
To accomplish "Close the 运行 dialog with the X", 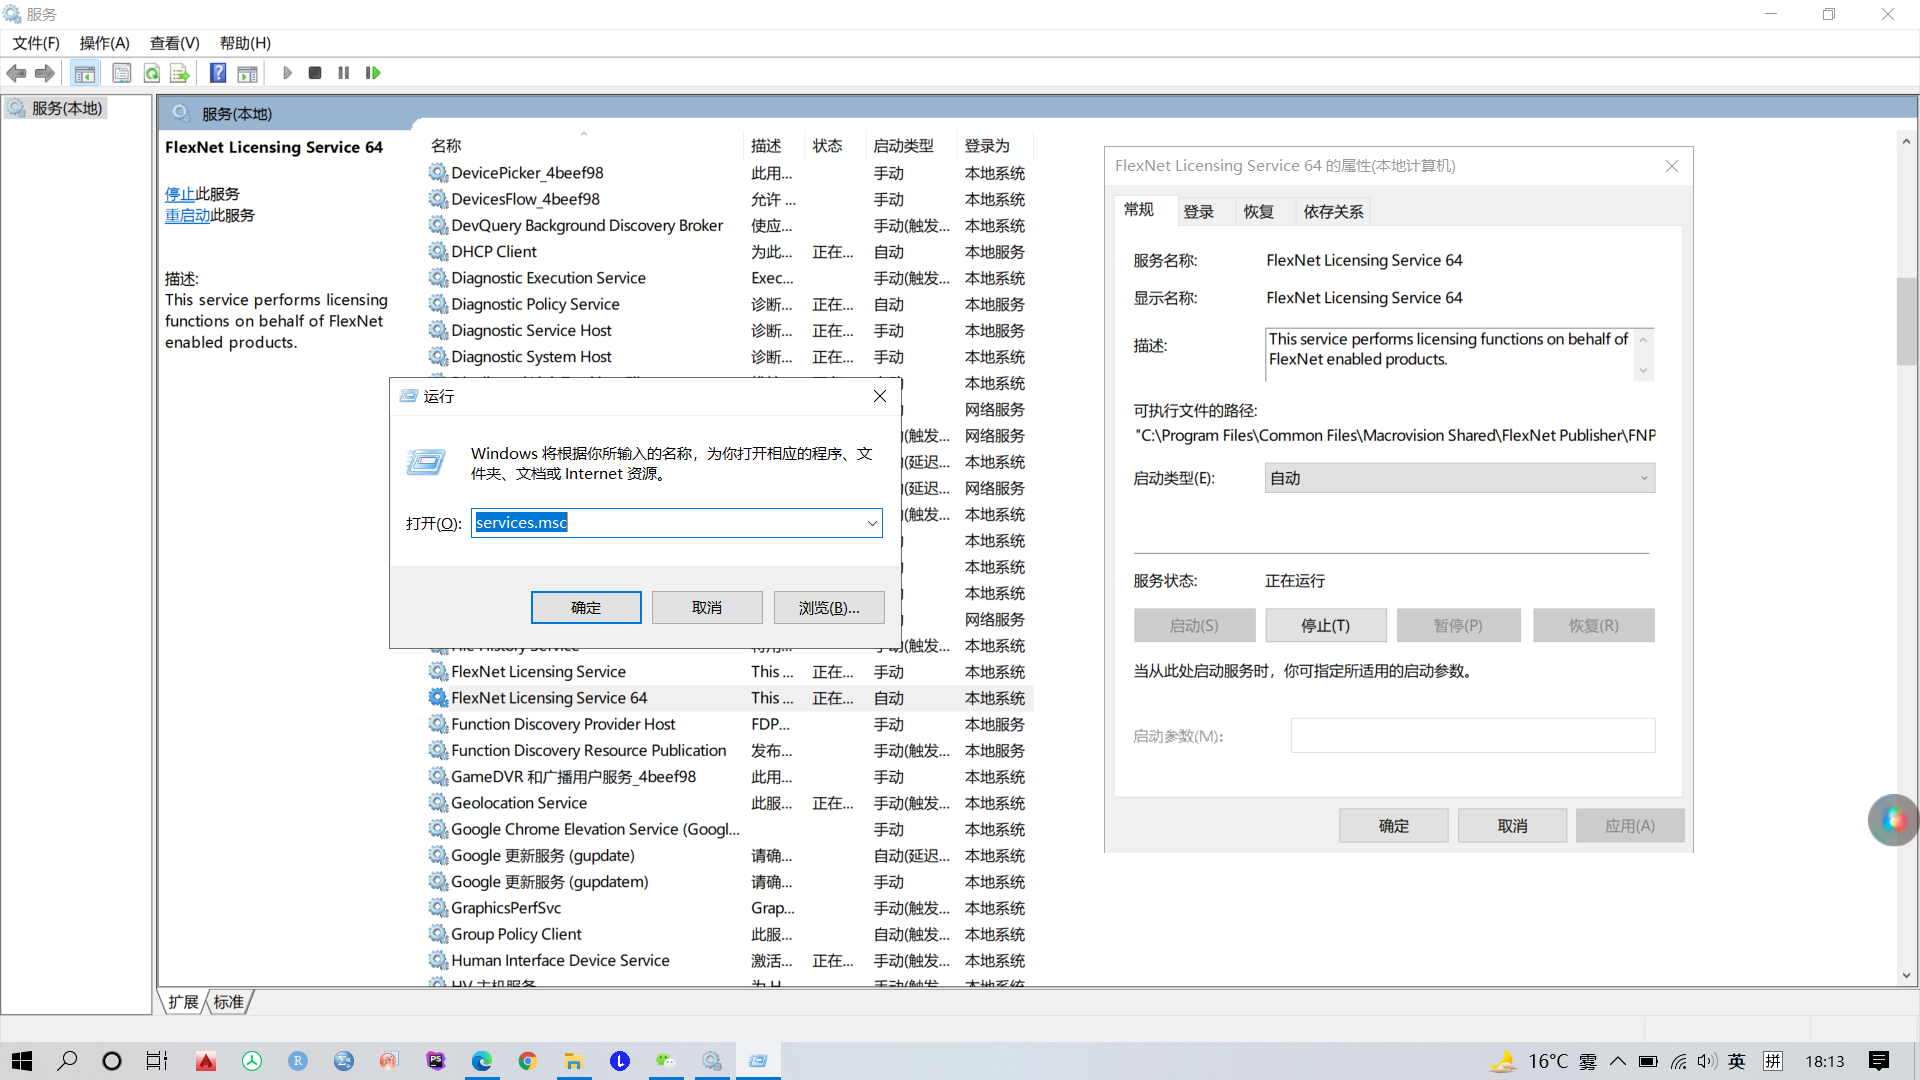I will pos(880,396).
